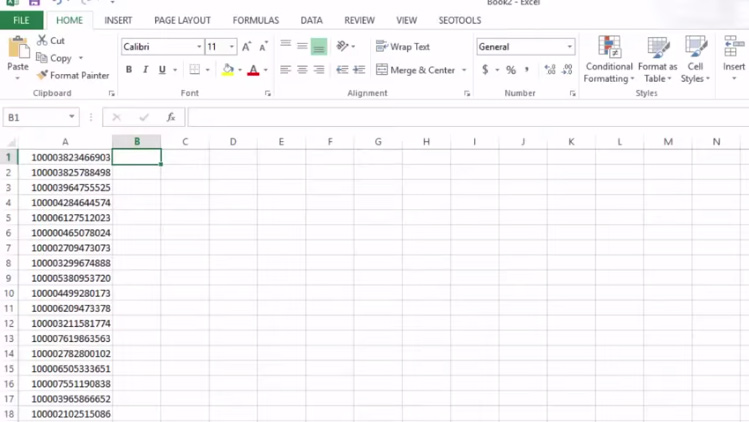Open the font name dropdown
Image resolution: width=749 pixels, height=422 pixels.
[x=199, y=46]
